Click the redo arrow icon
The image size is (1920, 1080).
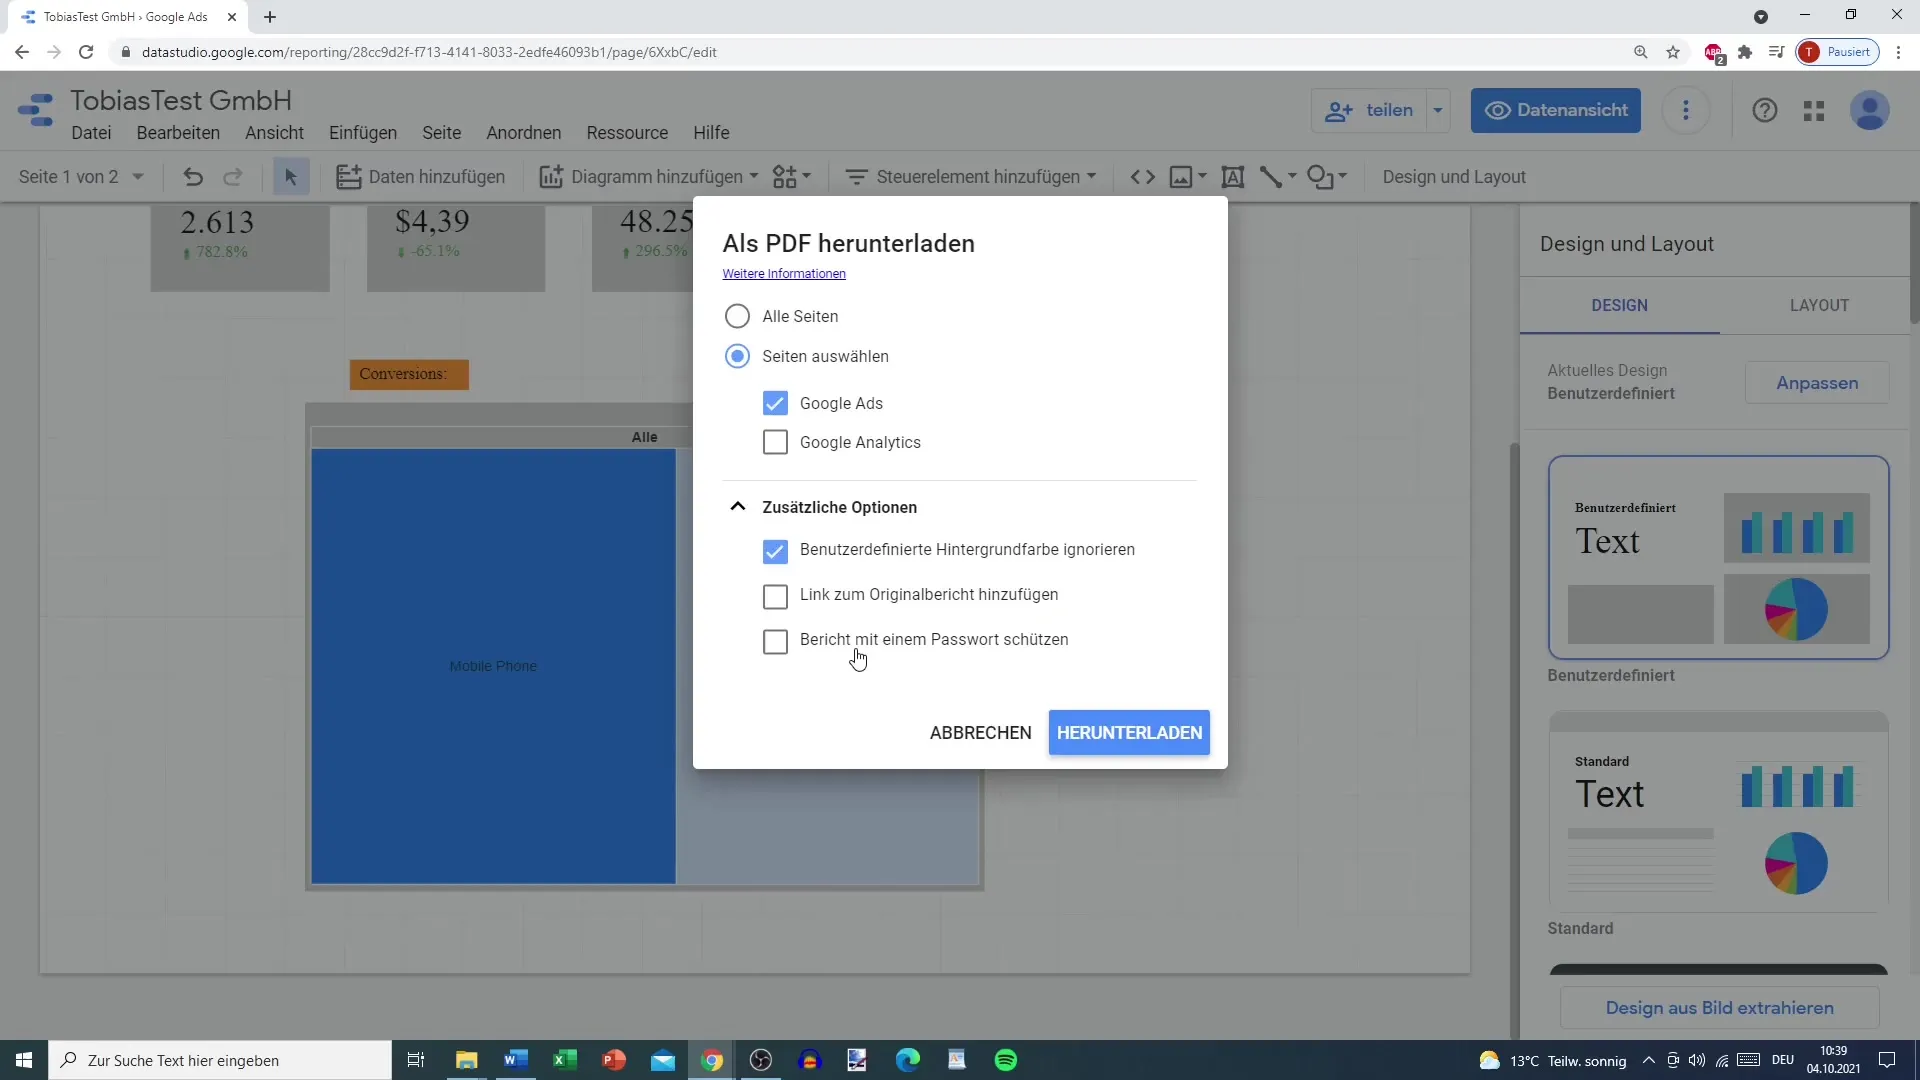tap(233, 177)
